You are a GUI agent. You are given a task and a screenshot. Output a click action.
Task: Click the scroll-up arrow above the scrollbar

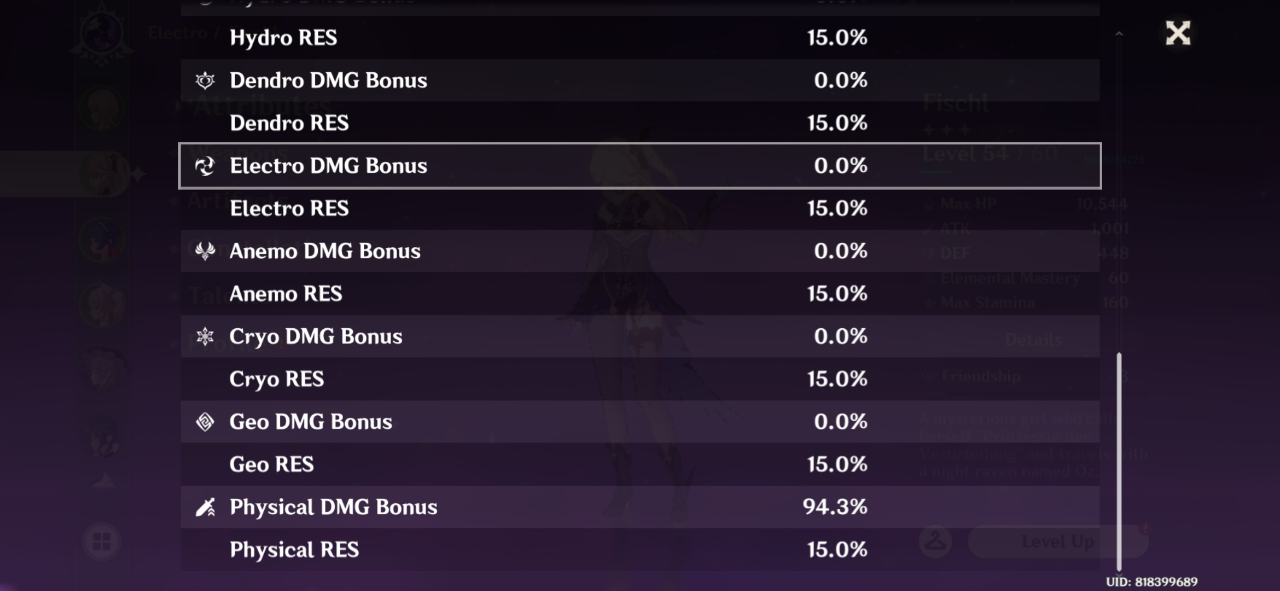coord(1119,34)
